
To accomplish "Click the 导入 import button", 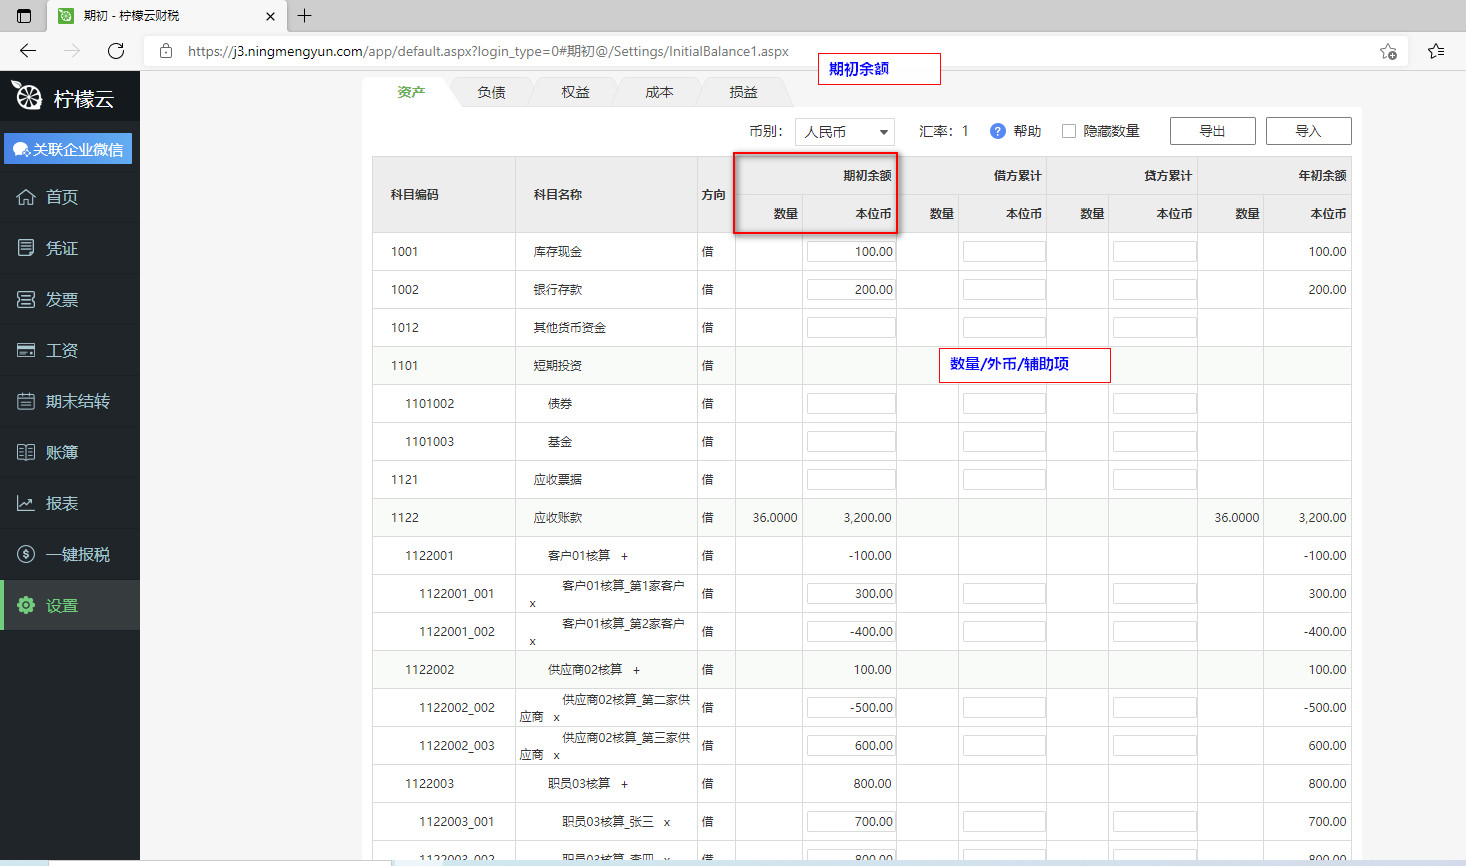I will pos(1308,131).
